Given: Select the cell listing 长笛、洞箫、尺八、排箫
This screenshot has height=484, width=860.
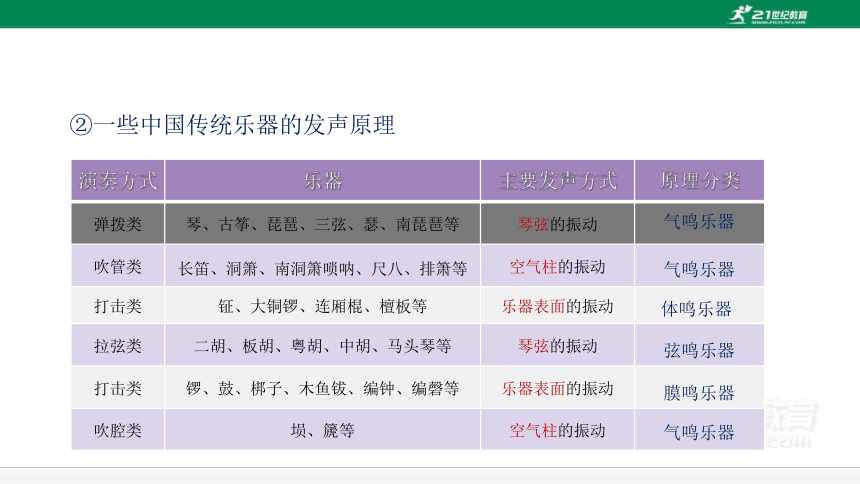Looking at the screenshot, I should click(x=322, y=267).
